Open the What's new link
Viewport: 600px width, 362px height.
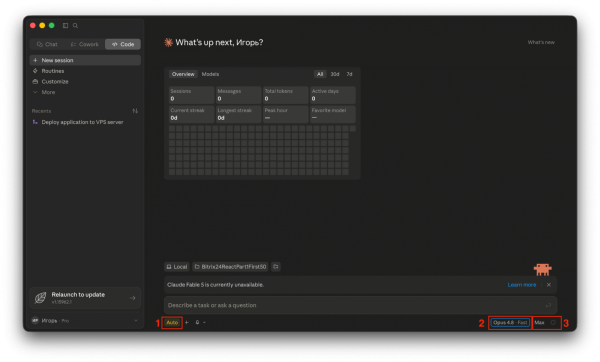pyautogui.click(x=541, y=42)
